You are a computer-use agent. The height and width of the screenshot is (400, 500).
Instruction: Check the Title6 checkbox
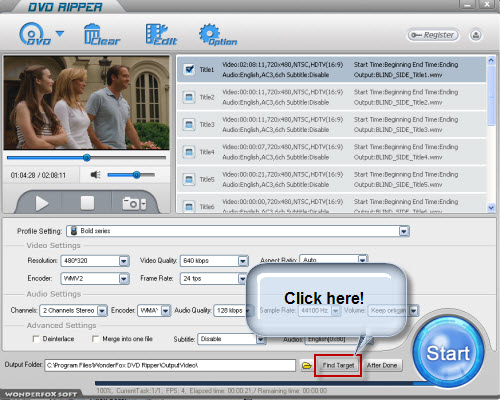189,206
